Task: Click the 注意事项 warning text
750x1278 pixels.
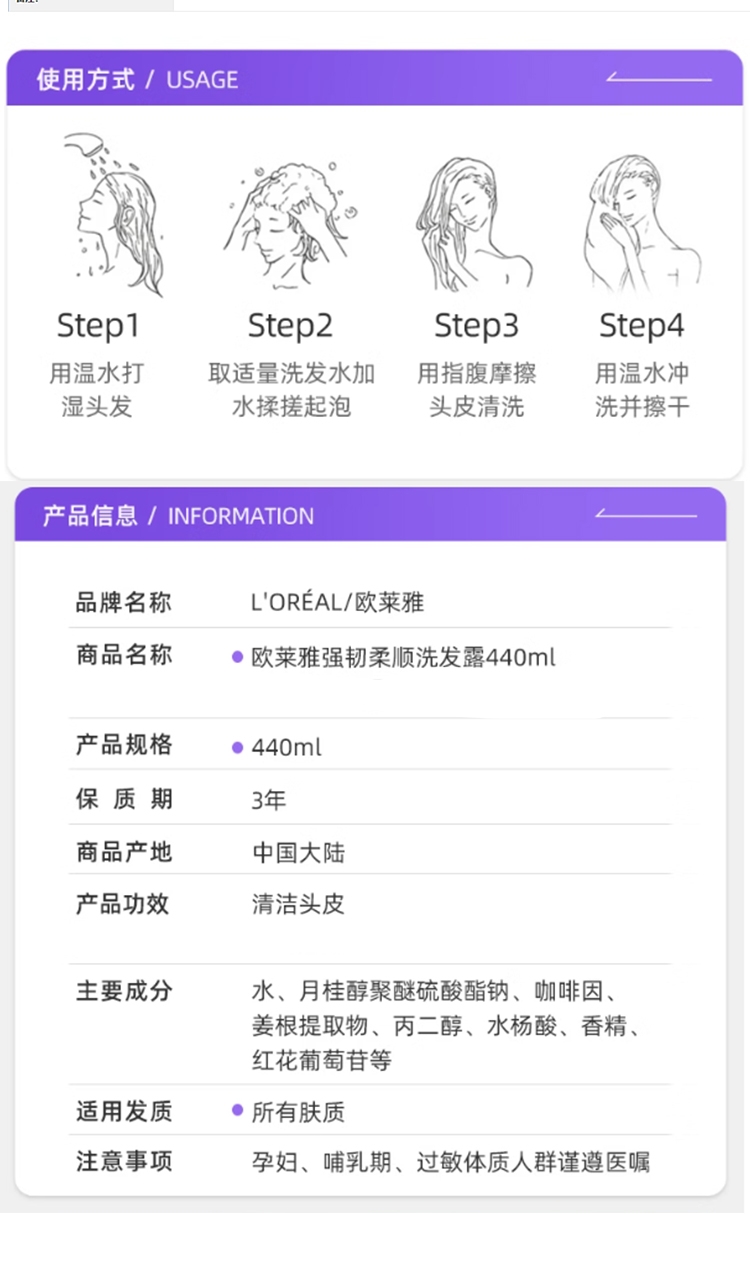Action: tap(450, 1162)
